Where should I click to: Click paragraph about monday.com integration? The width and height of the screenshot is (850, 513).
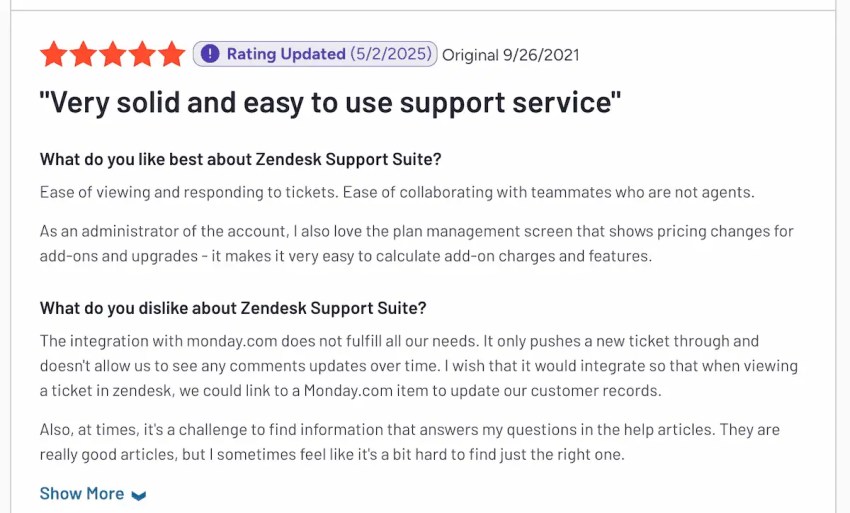[418, 366]
